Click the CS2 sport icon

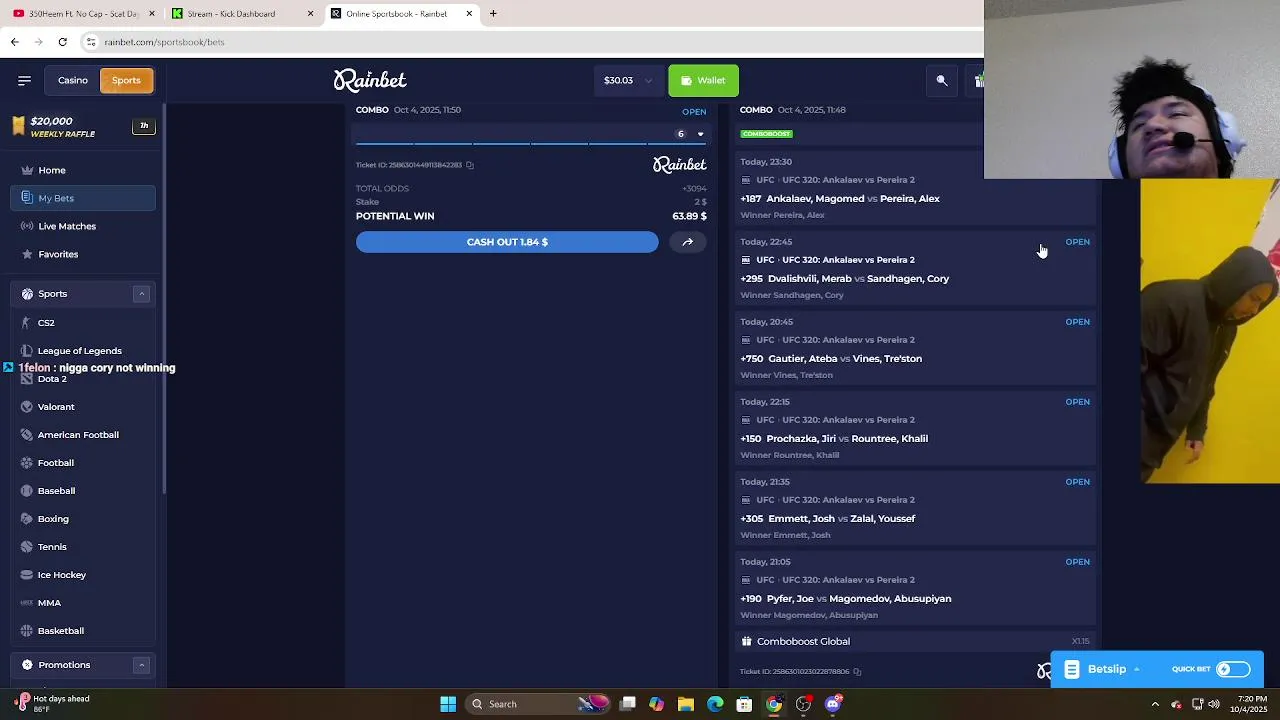click(x=27, y=323)
